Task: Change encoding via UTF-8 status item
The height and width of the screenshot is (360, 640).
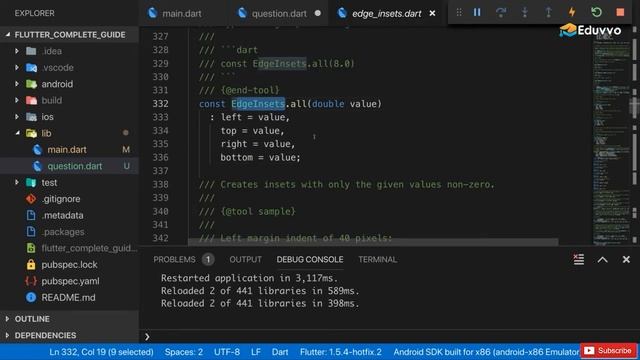Action: coord(227,351)
